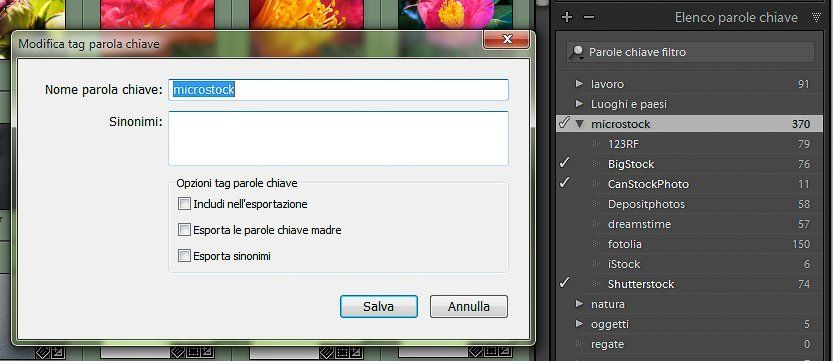
Task: Expand the oggetti keyword
Action: 580,324
